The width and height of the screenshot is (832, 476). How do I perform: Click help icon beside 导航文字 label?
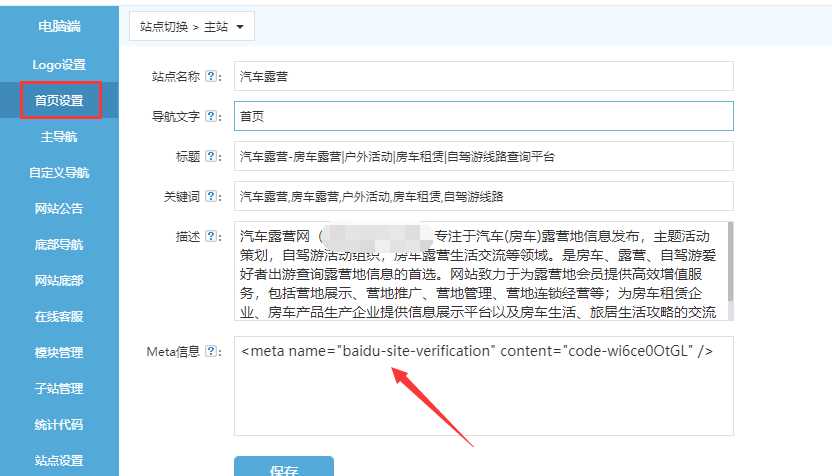(x=211, y=116)
